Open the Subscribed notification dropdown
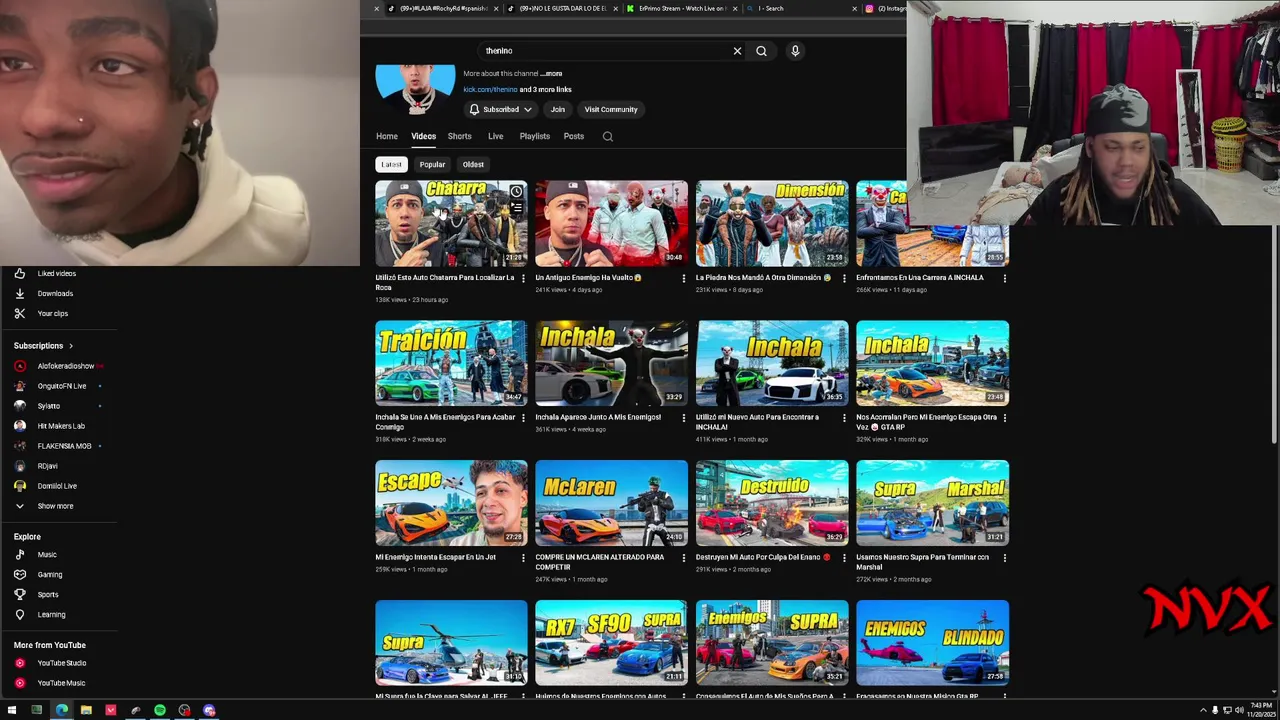The width and height of the screenshot is (1280, 720). (500, 109)
